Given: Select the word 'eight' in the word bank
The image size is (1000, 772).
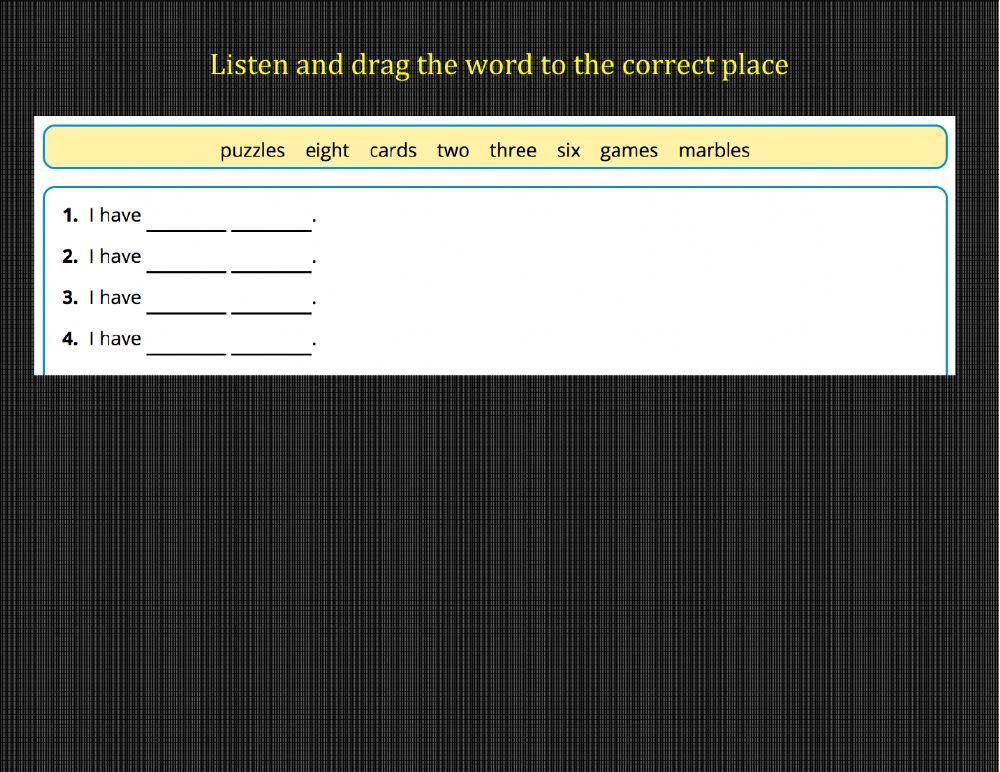Looking at the screenshot, I should tap(327, 150).
